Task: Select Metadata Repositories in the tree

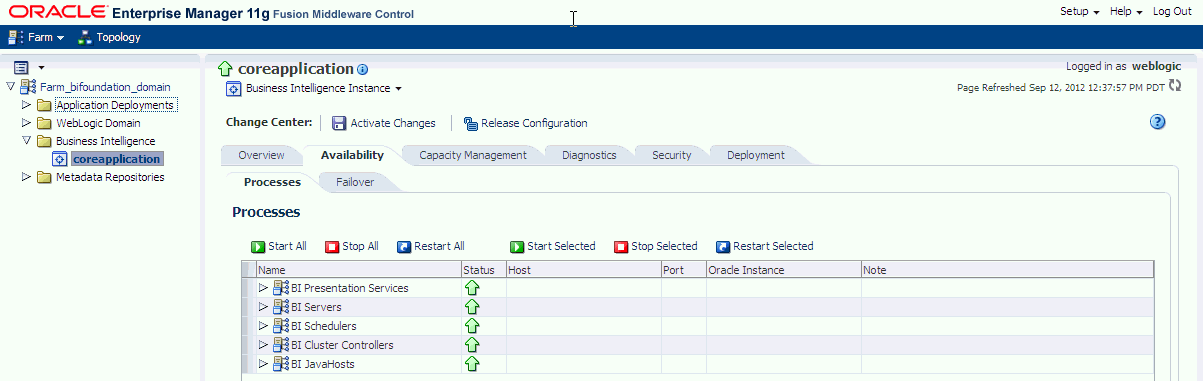Action: [110, 177]
